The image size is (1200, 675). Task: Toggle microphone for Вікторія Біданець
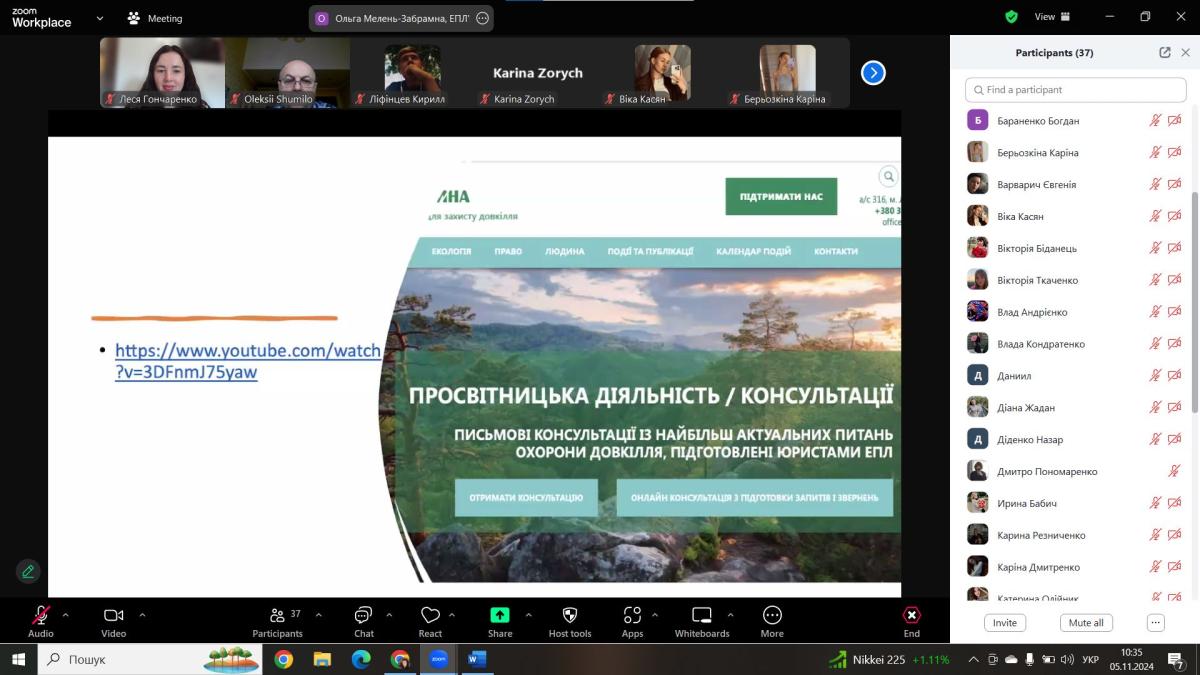click(1155, 249)
